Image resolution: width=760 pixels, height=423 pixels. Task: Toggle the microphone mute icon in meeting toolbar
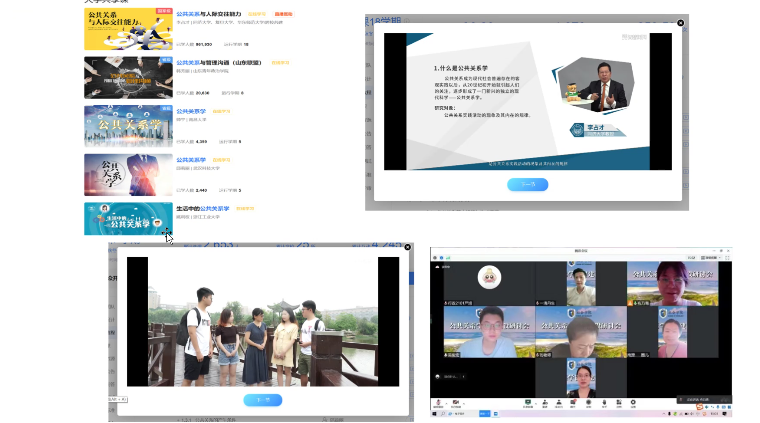(x=438, y=402)
